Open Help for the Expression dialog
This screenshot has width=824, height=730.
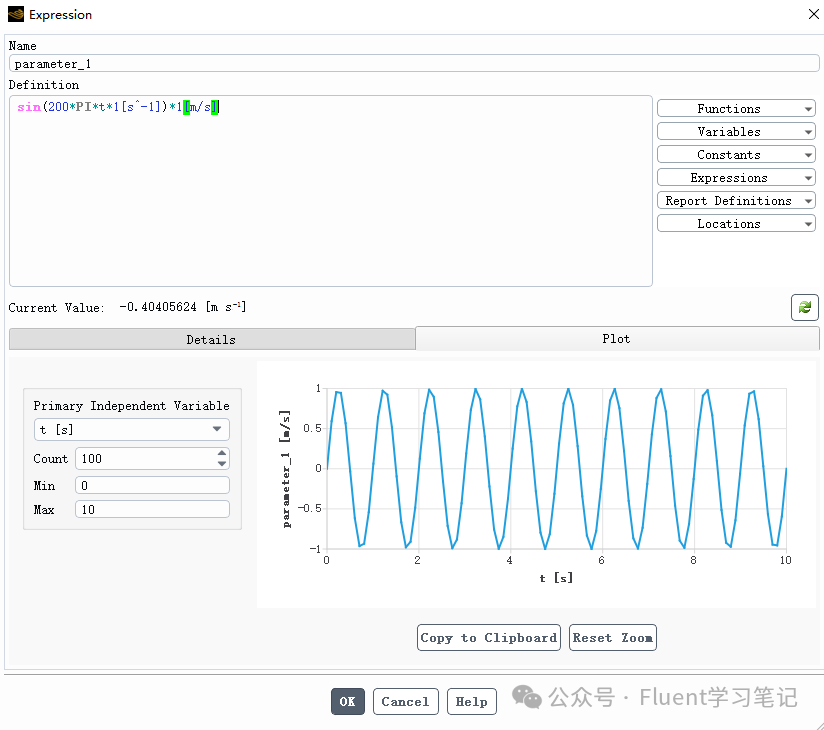click(471, 701)
